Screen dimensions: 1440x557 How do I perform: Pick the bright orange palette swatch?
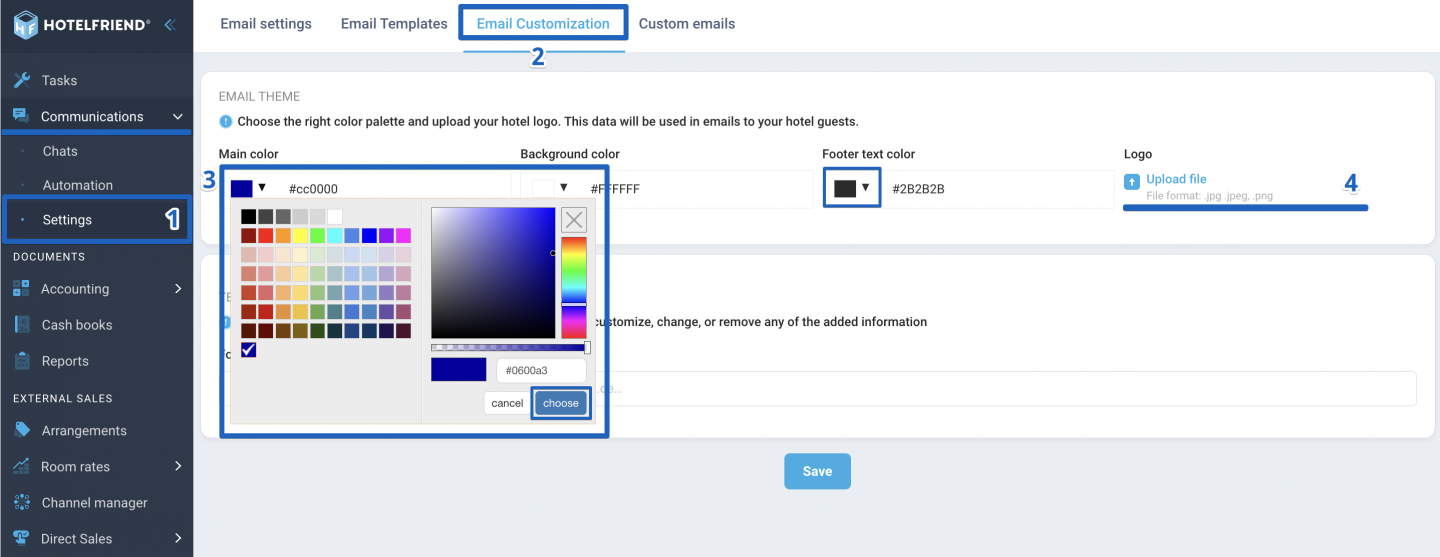click(x=283, y=235)
